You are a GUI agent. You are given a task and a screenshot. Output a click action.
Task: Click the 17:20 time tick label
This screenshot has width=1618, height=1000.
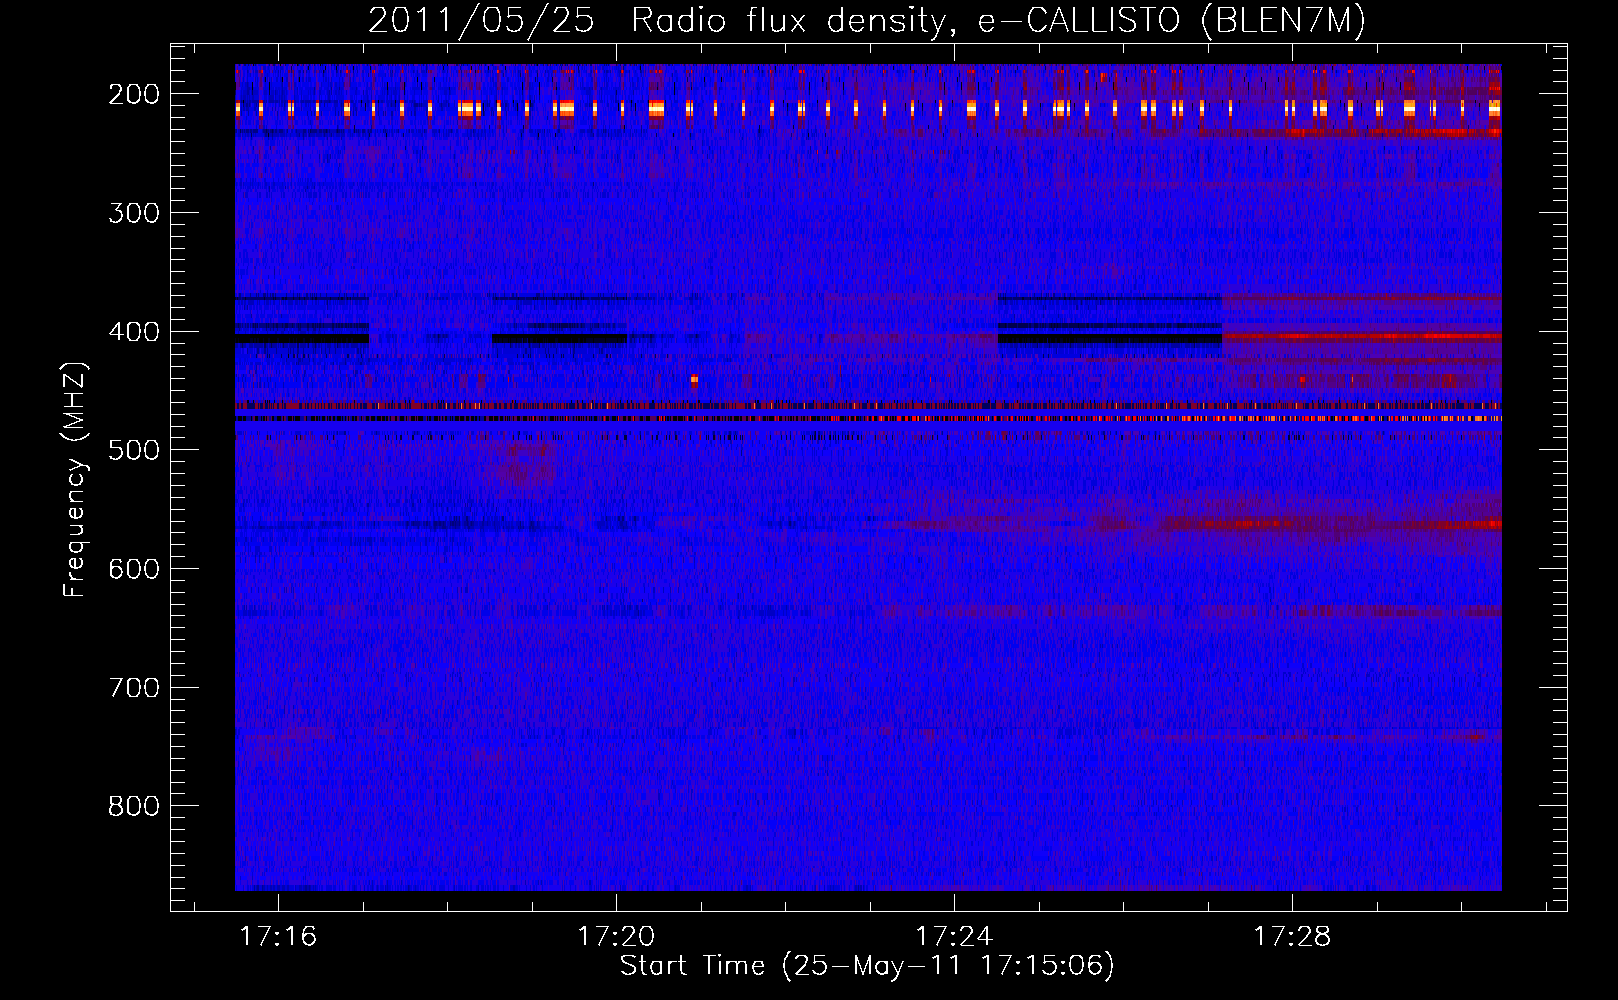pos(617,936)
